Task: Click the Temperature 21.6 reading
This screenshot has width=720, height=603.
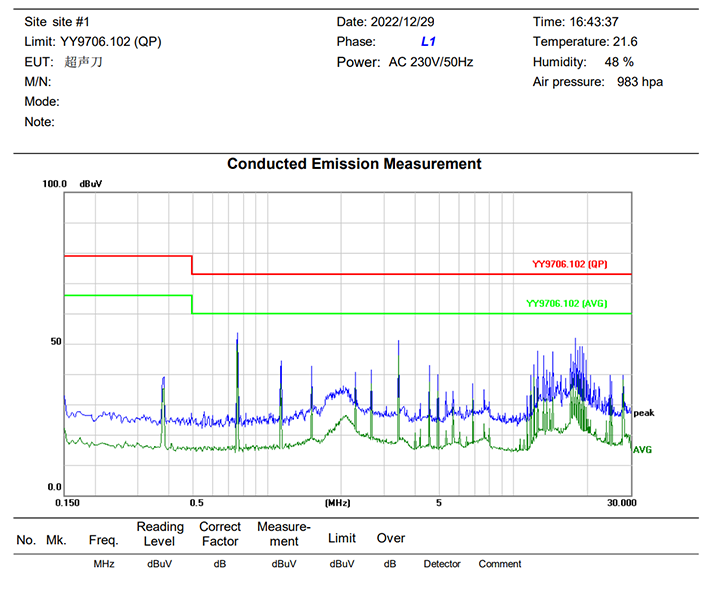Action: coord(585,42)
